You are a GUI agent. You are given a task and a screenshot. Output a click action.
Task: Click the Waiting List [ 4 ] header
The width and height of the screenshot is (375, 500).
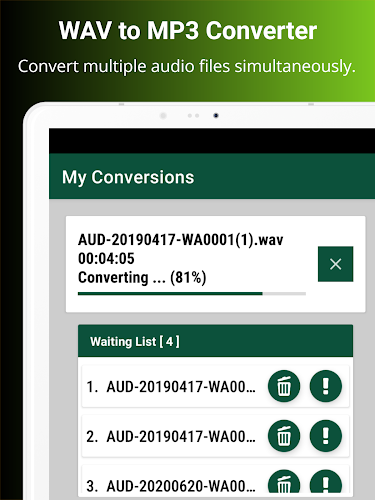tap(215, 341)
